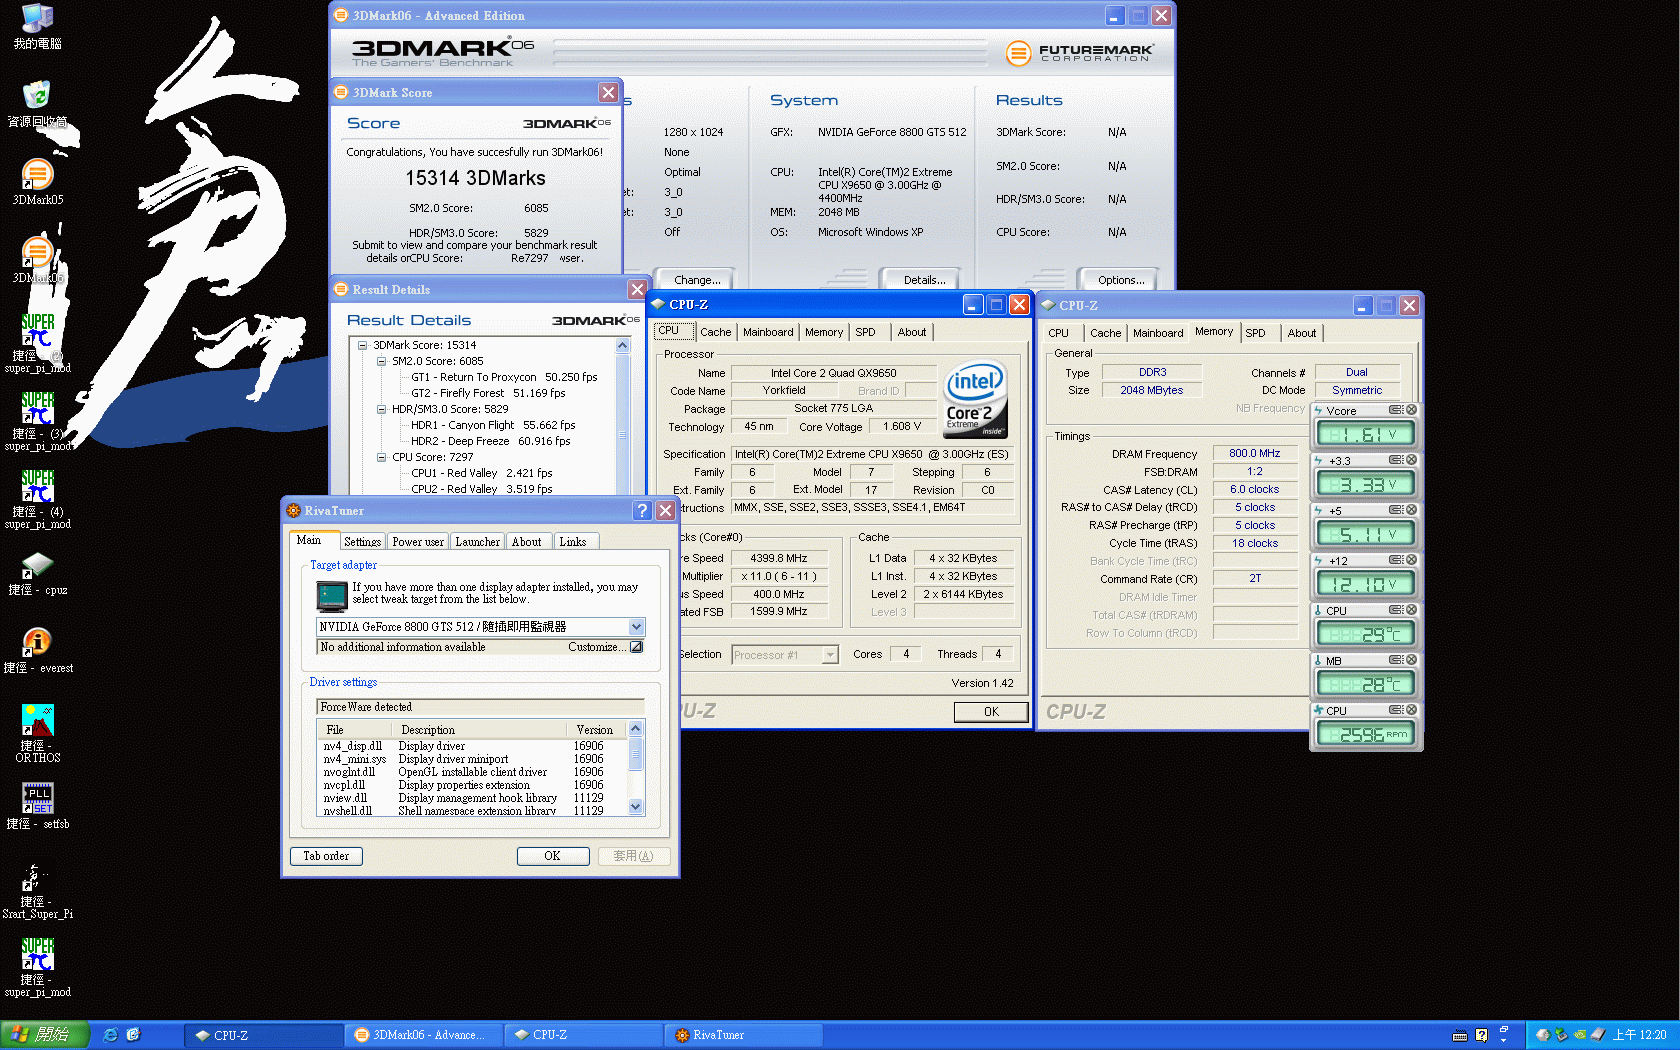Activate RivaTuner from the taskbar

(x=742, y=1035)
